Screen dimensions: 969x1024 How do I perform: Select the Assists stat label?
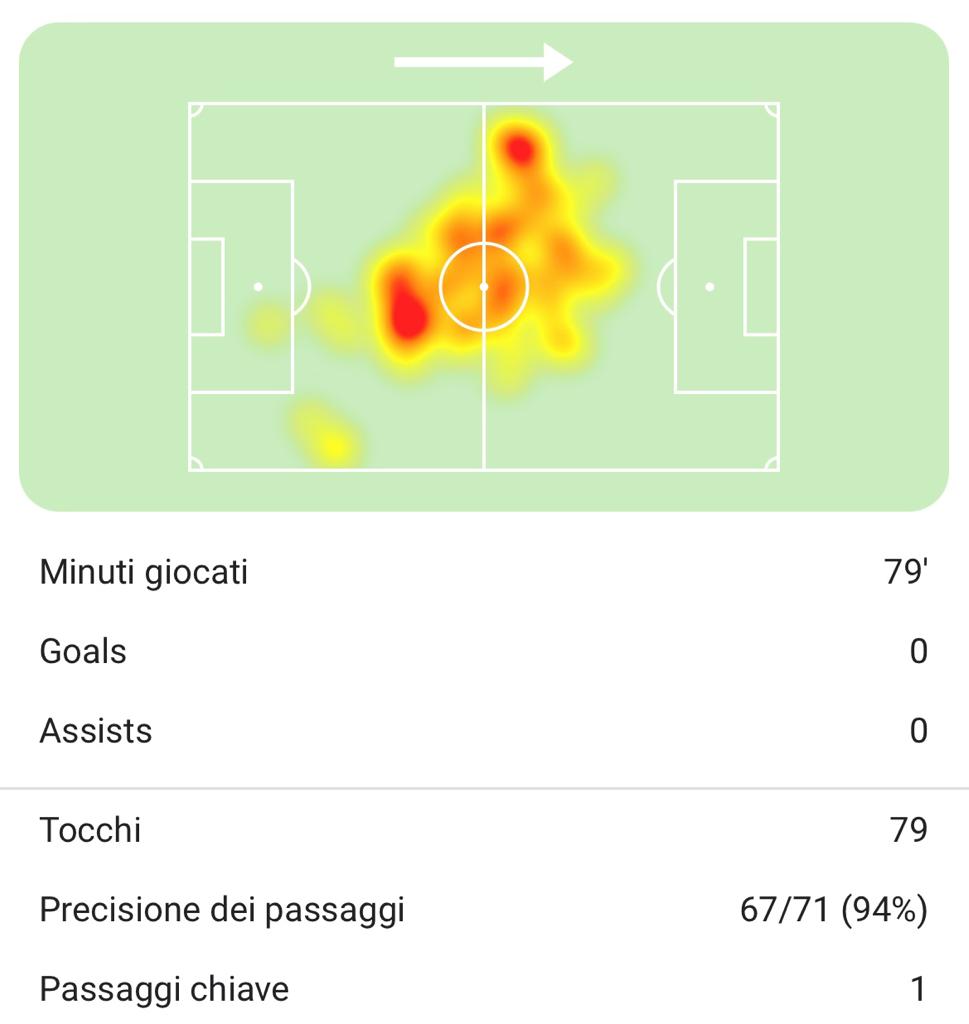coord(96,731)
